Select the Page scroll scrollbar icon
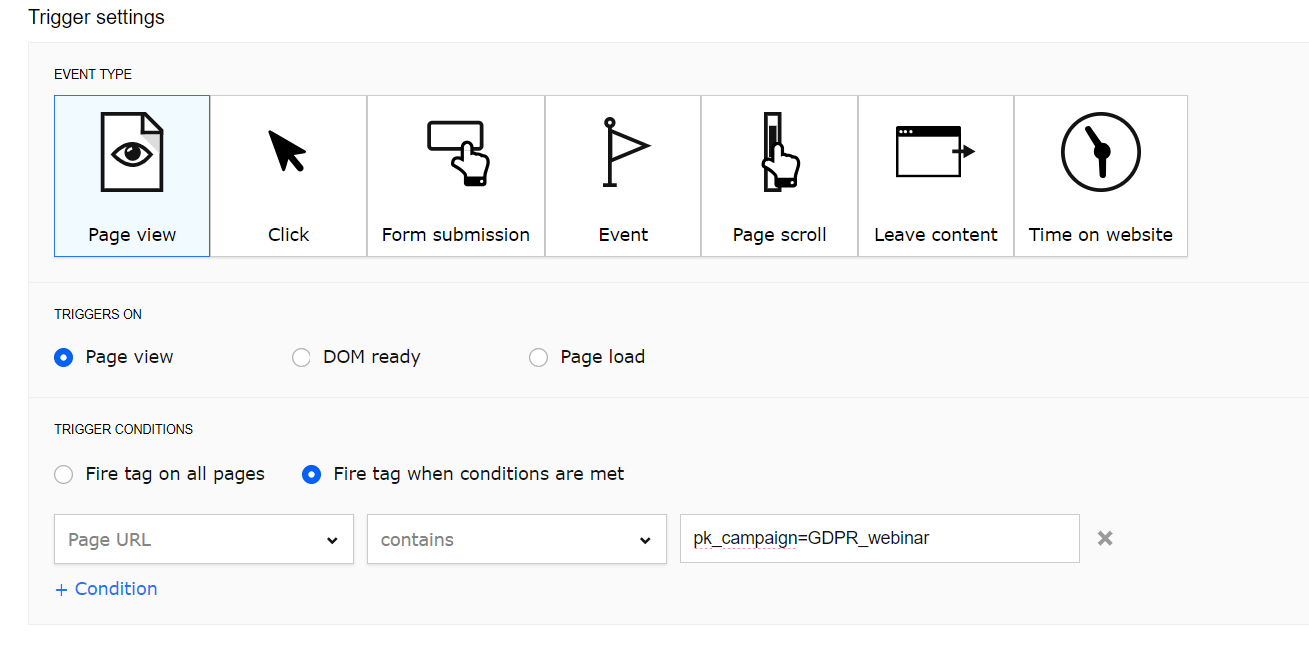 [x=779, y=153]
